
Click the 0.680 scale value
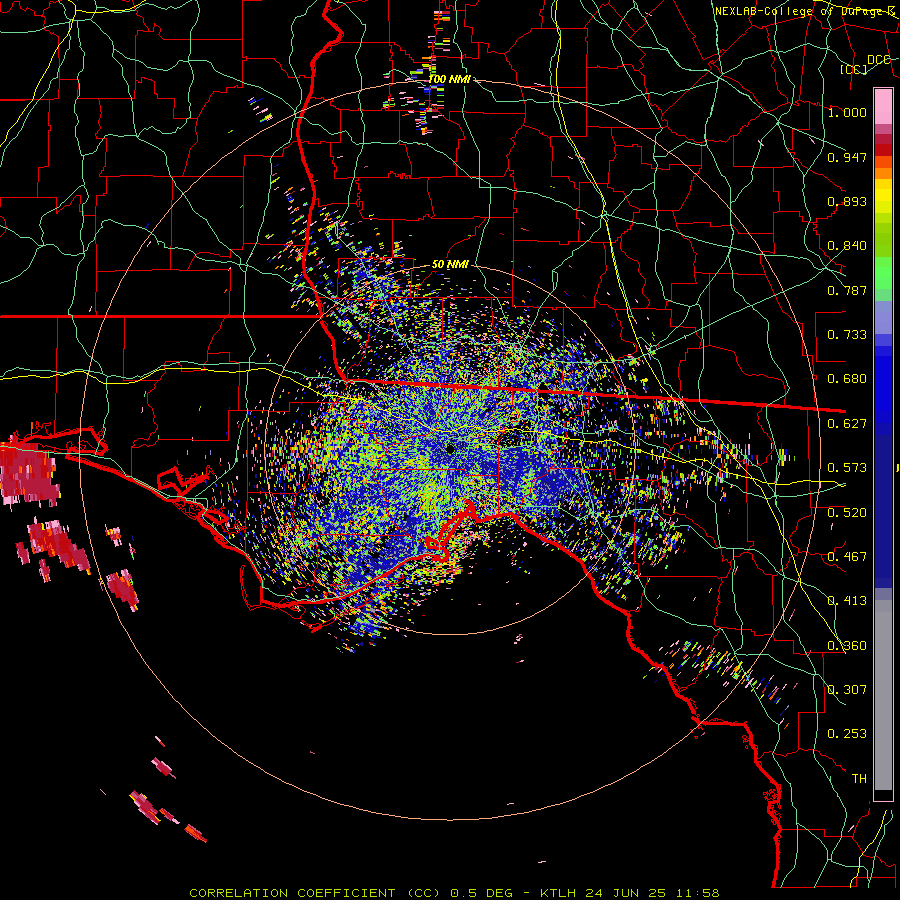(847, 379)
